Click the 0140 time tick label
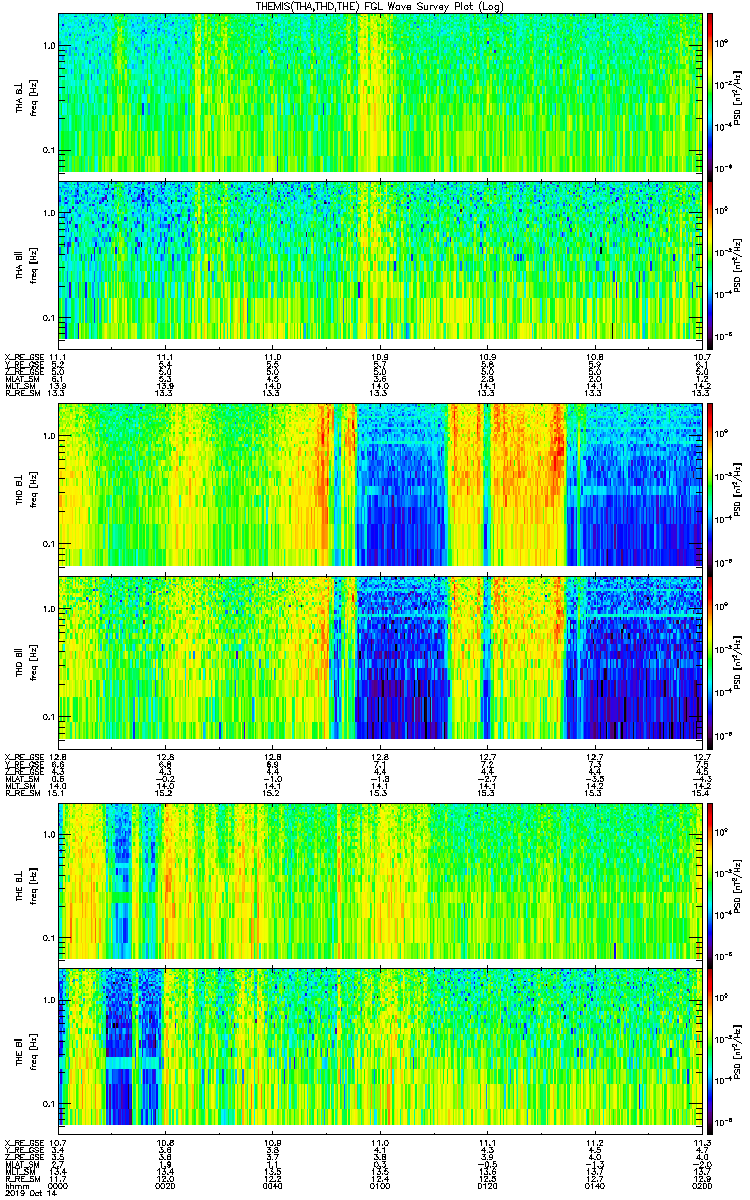Screen dimensions: 750x1200 594,1185
